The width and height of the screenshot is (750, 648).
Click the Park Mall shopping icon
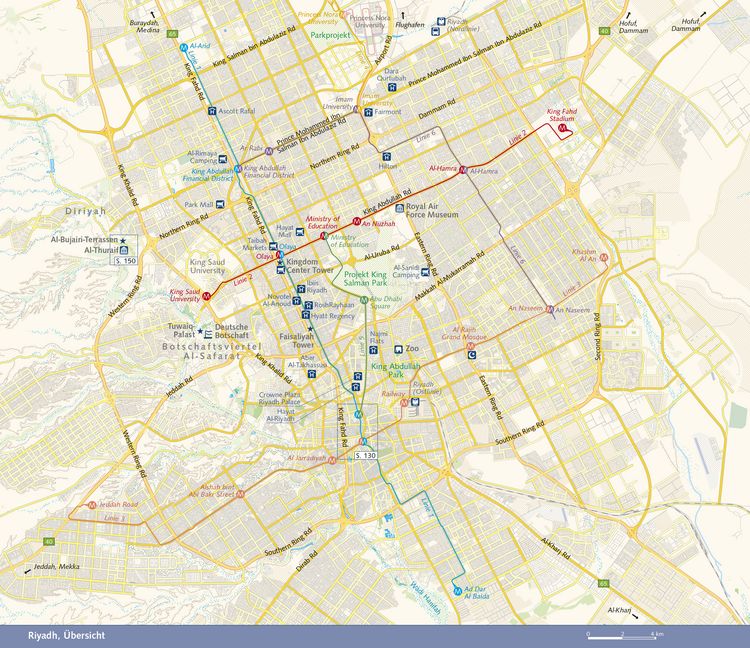tap(220, 204)
